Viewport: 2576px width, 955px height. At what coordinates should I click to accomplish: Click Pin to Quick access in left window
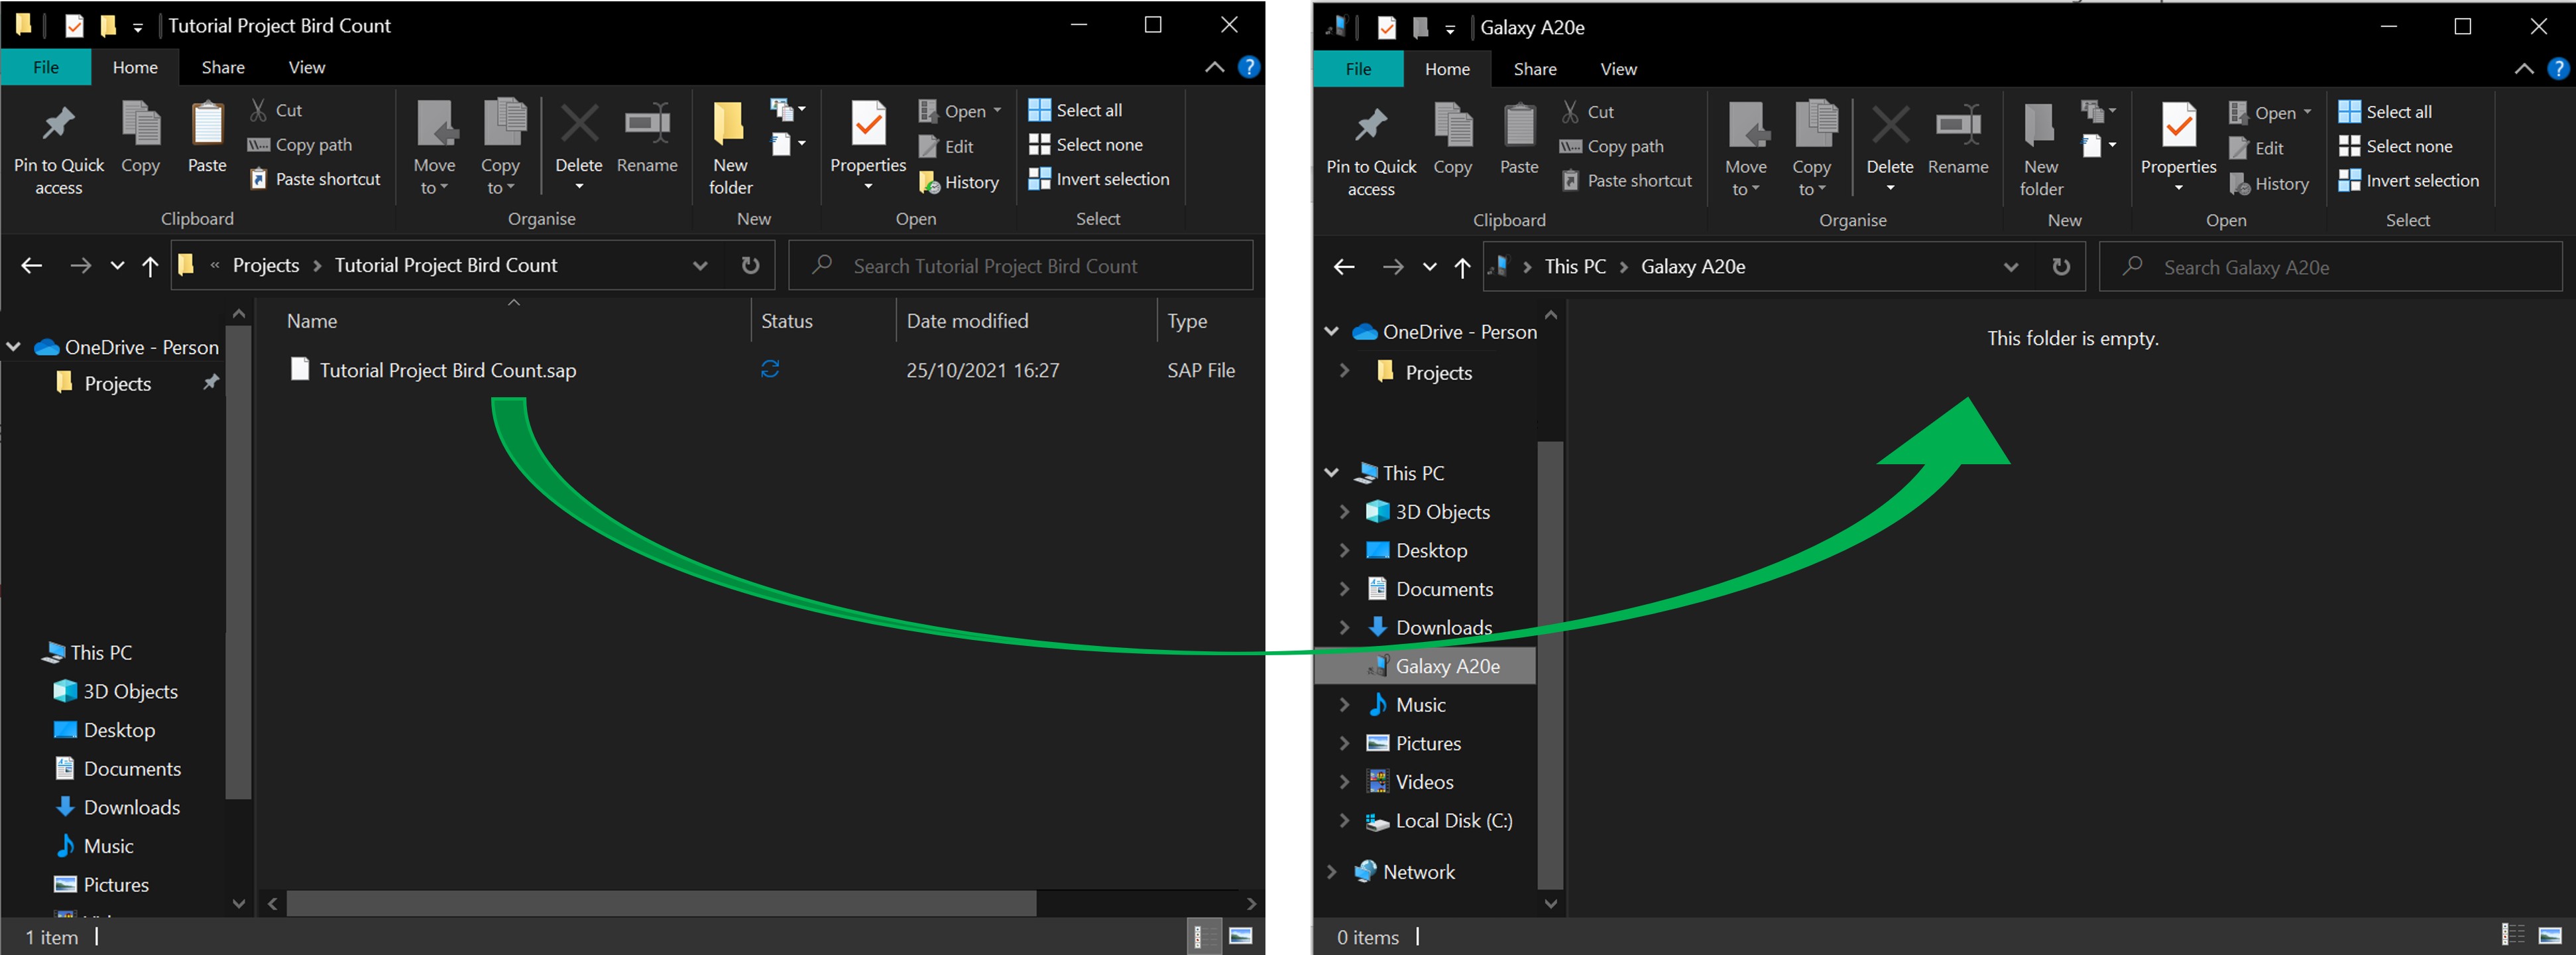pos(58,148)
